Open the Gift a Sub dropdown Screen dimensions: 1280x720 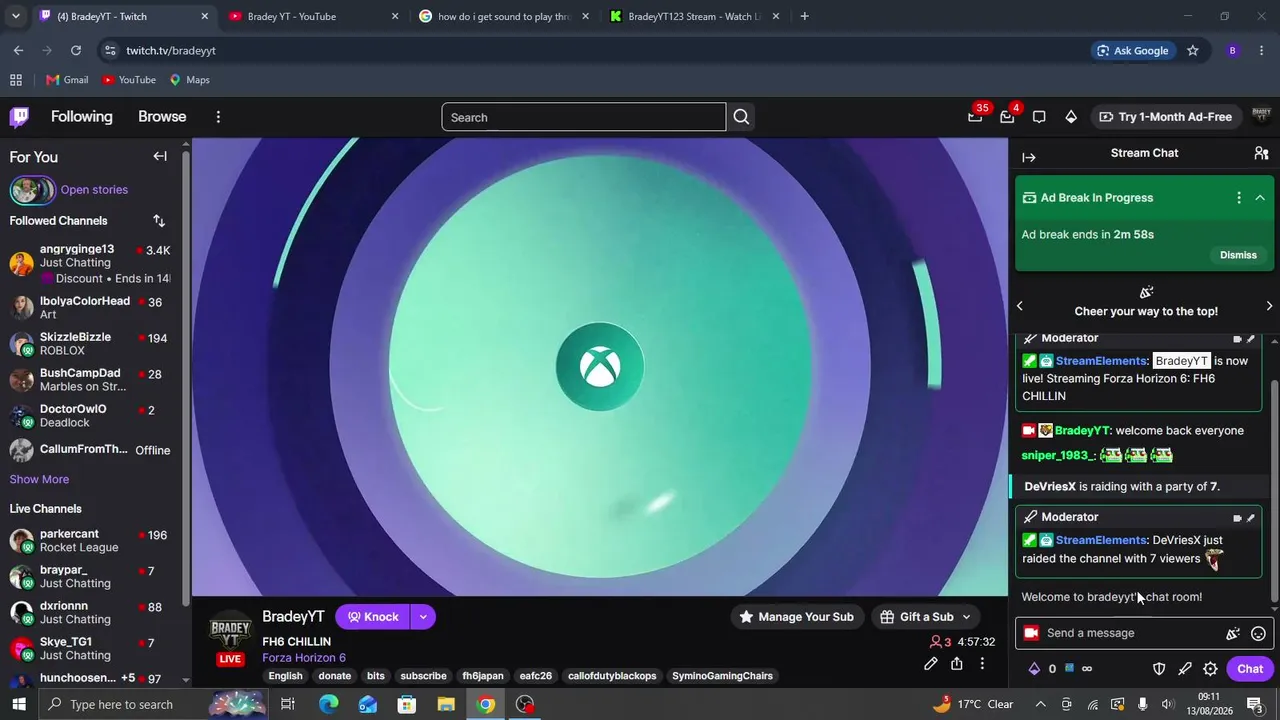coord(926,617)
